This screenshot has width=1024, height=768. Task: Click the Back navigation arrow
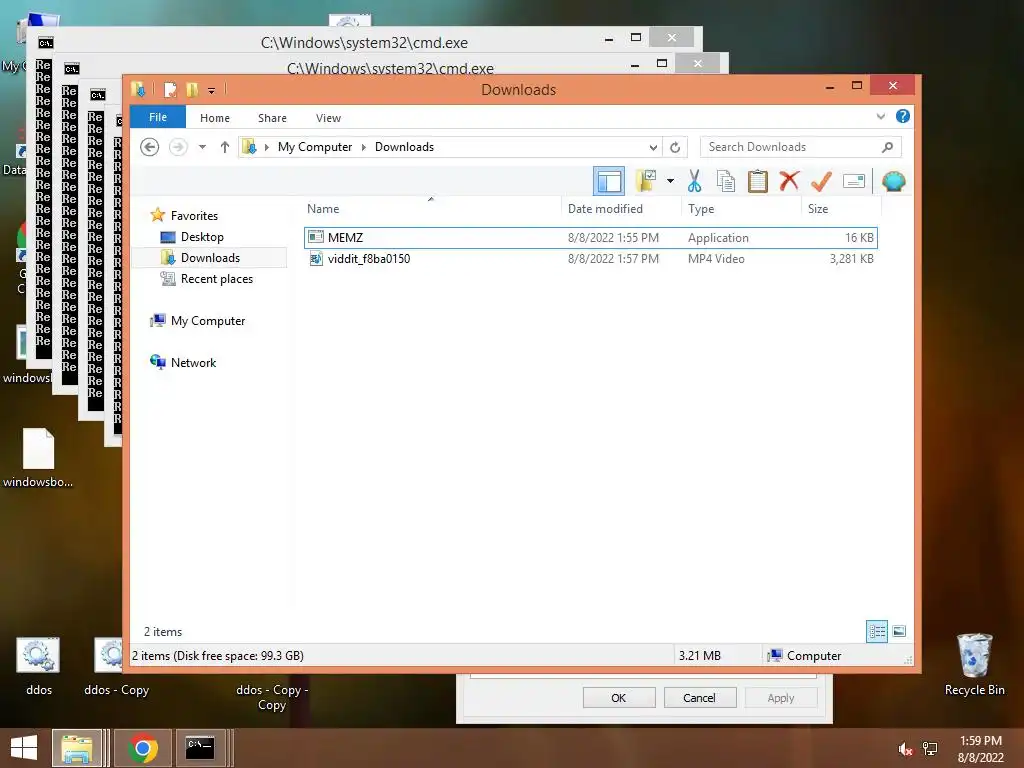[x=150, y=147]
